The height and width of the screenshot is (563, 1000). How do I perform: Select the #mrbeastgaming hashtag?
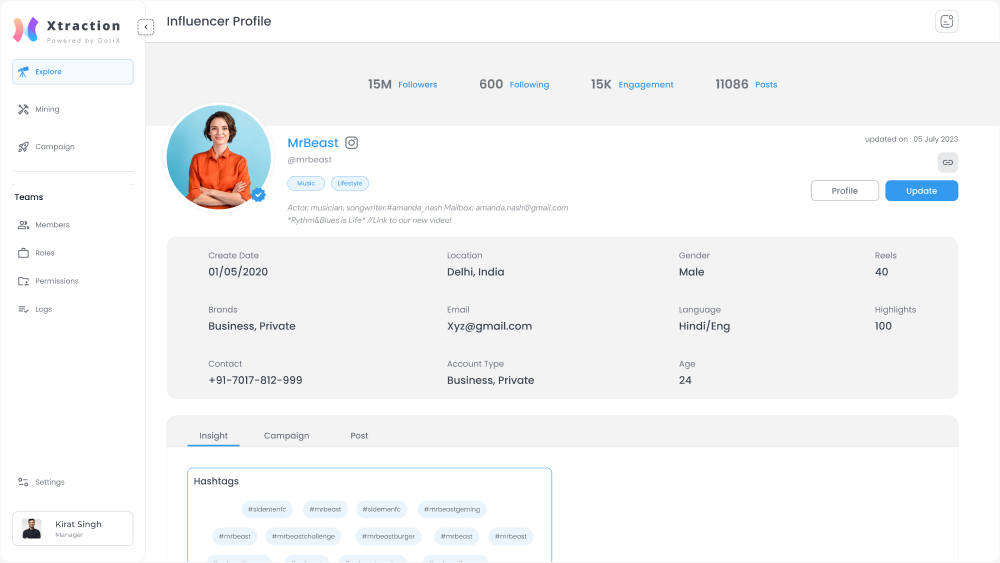452,509
